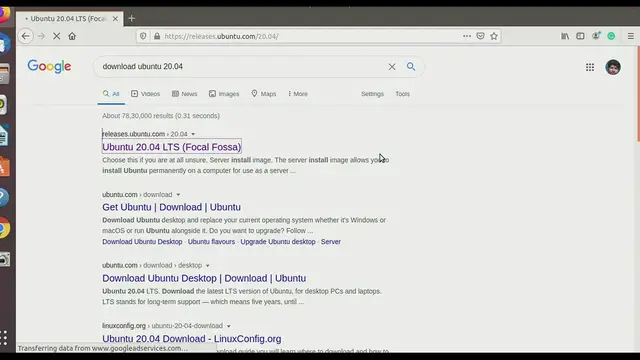Image resolution: width=640 pixels, height=360 pixels.
Task: Click the results count text
Action: 161,116
